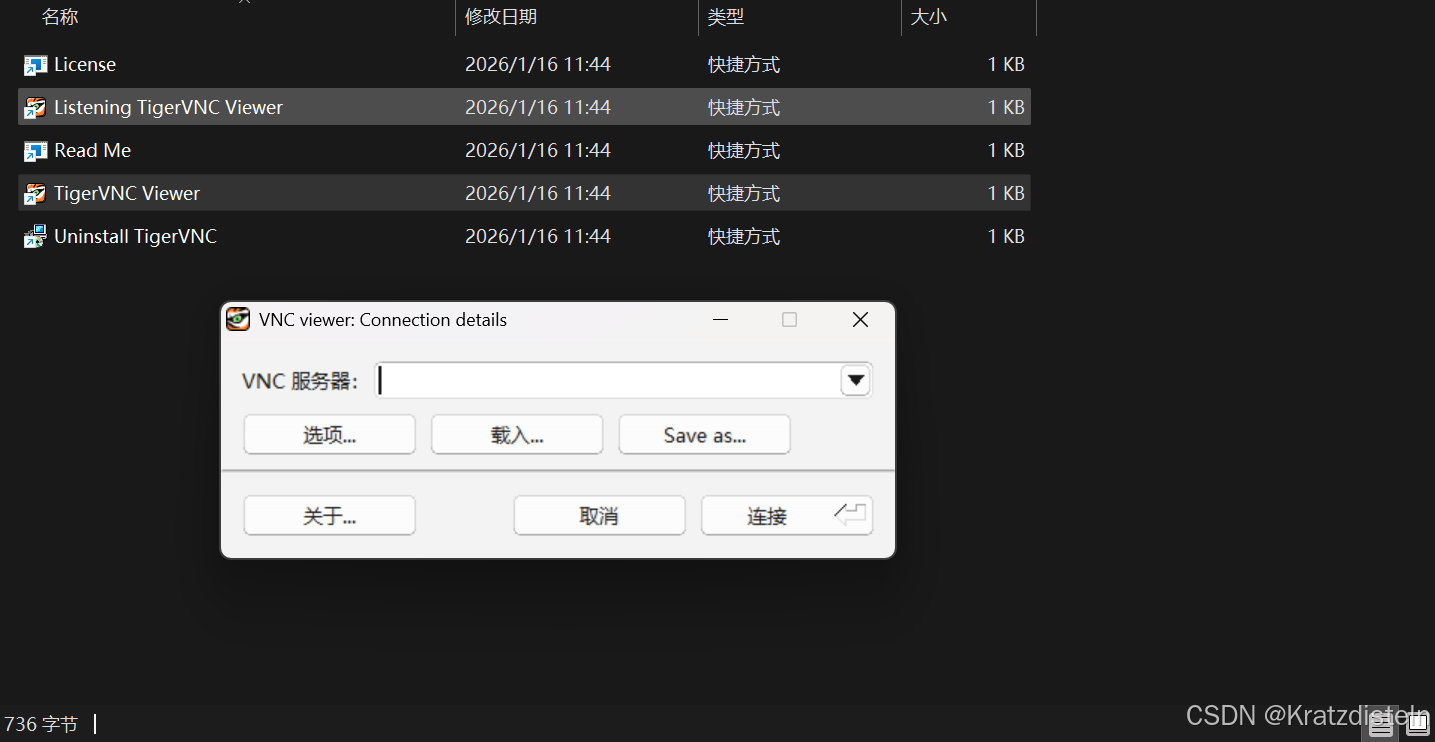This screenshot has height=742, width=1435.
Task: Minimize the VNC viewer Connection details dialog
Action: pos(721,320)
